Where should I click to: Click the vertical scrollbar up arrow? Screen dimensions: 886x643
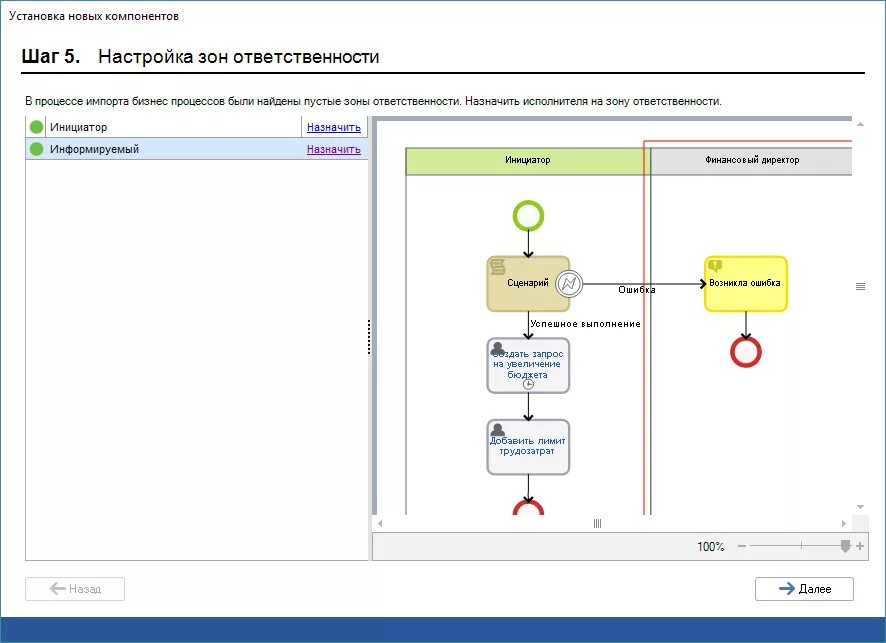(x=860, y=124)
